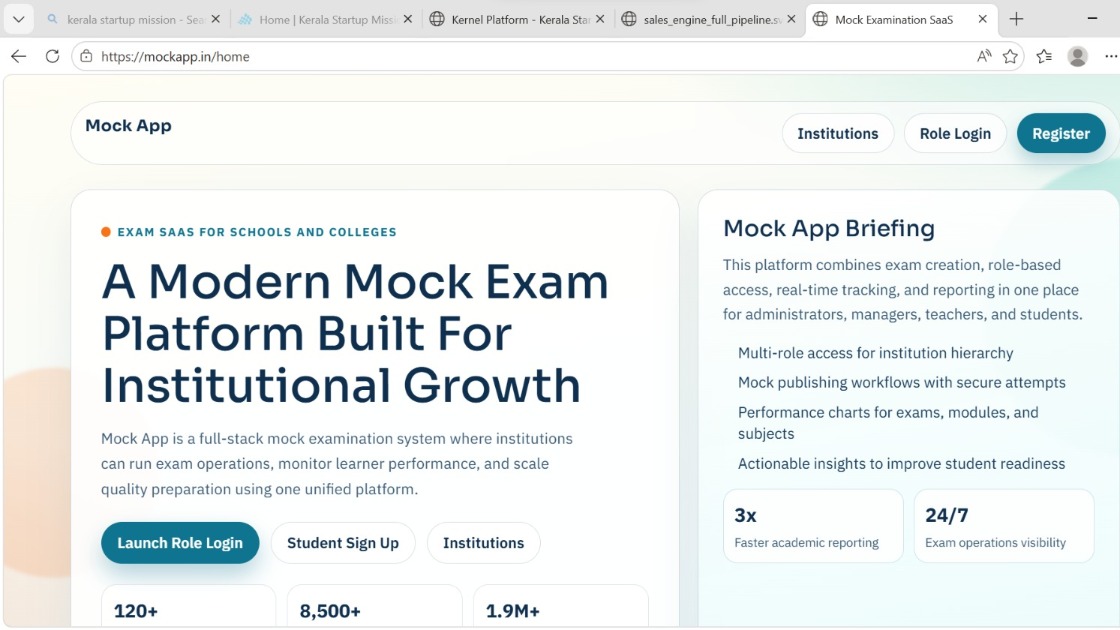Open a new browser tab

pyautogui.click(x=1016, y=19)
